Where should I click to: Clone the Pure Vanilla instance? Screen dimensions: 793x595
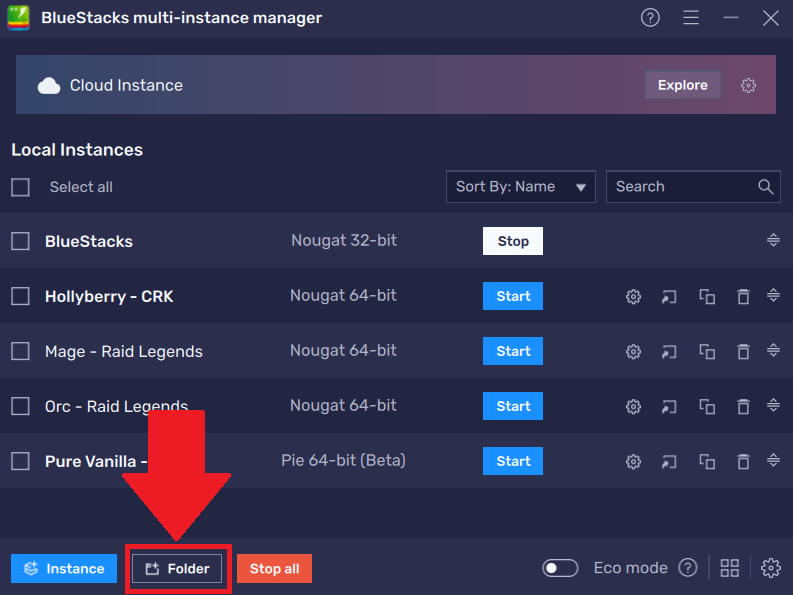coord(707,462)
